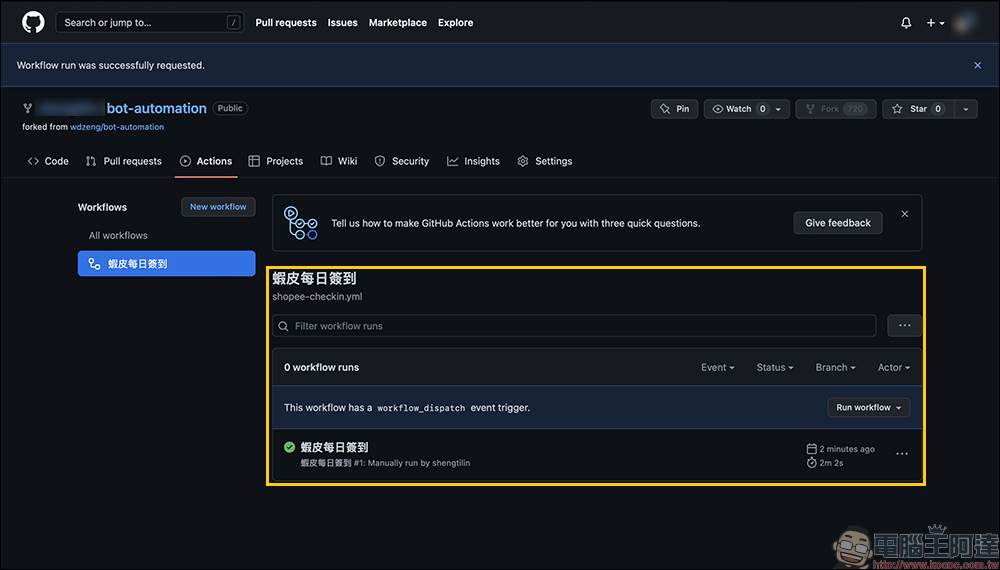This screenshot has width=1000, height=570.
Task: Open the Watch notifications dropdown
Action: pyautogui.click(x=746, y=109)
